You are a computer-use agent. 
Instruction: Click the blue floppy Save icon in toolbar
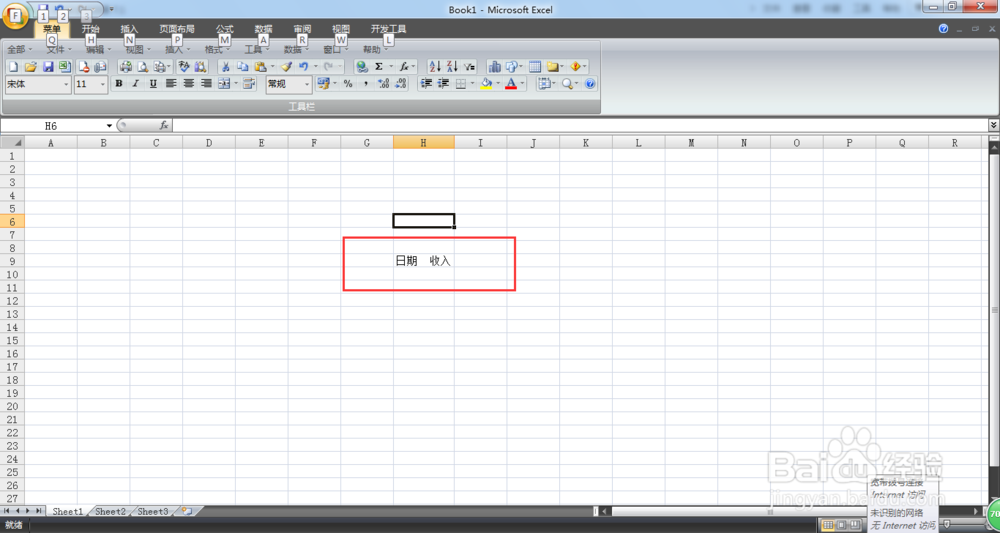(x=48, y=67)
